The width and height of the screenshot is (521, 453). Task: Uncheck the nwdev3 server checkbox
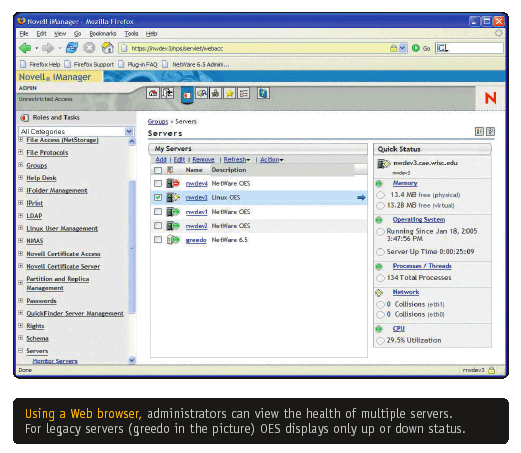[x=158, y=198]
